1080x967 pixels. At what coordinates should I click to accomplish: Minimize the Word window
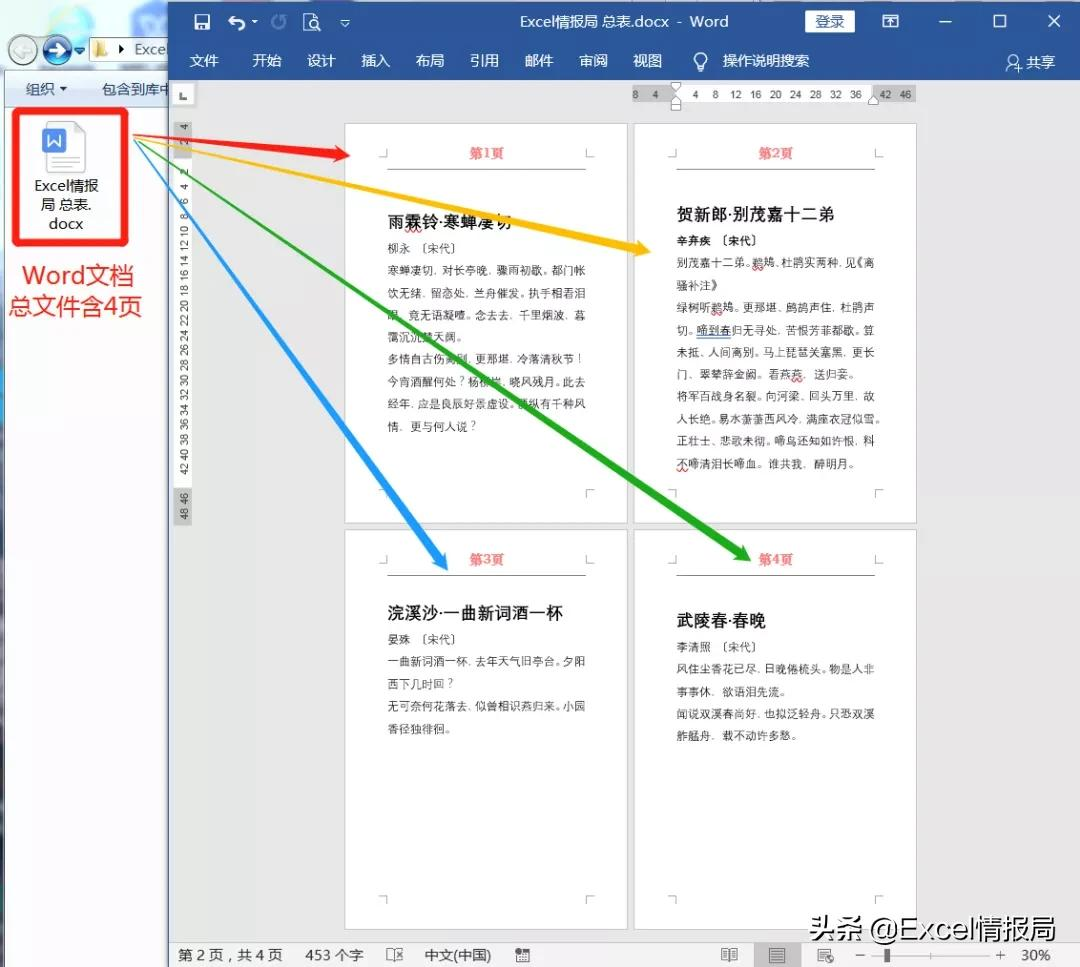click(946, 21)
